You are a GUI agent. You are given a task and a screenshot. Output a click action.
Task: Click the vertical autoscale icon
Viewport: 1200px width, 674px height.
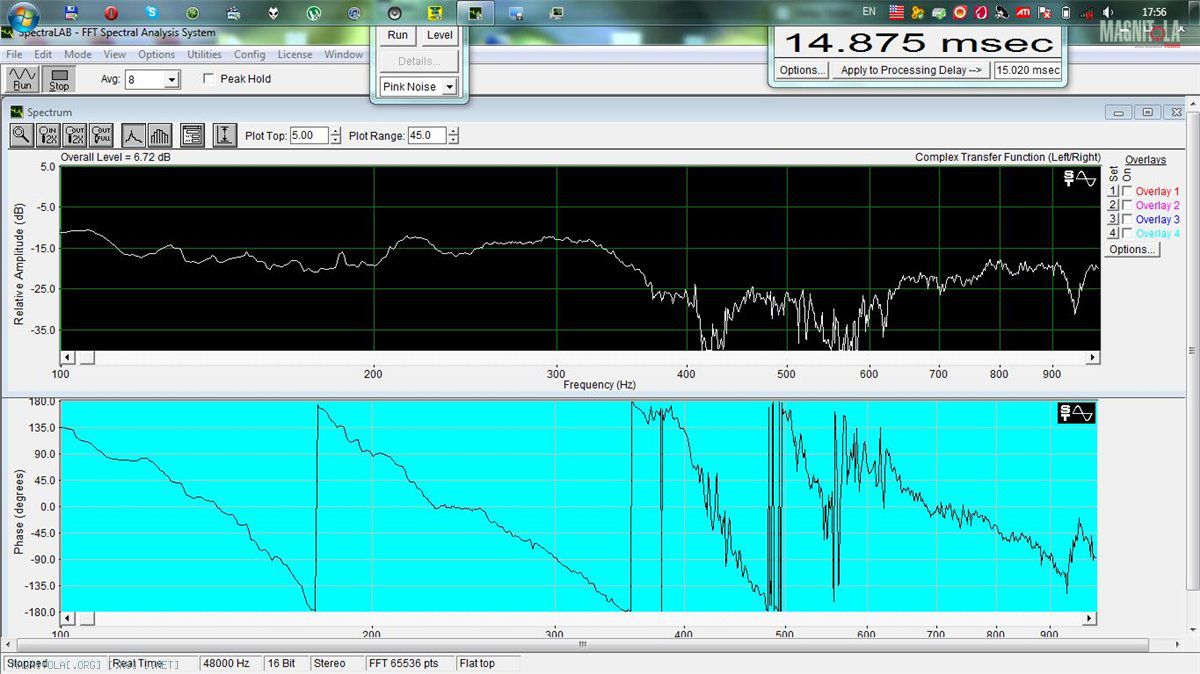click(x=224, y=135)
